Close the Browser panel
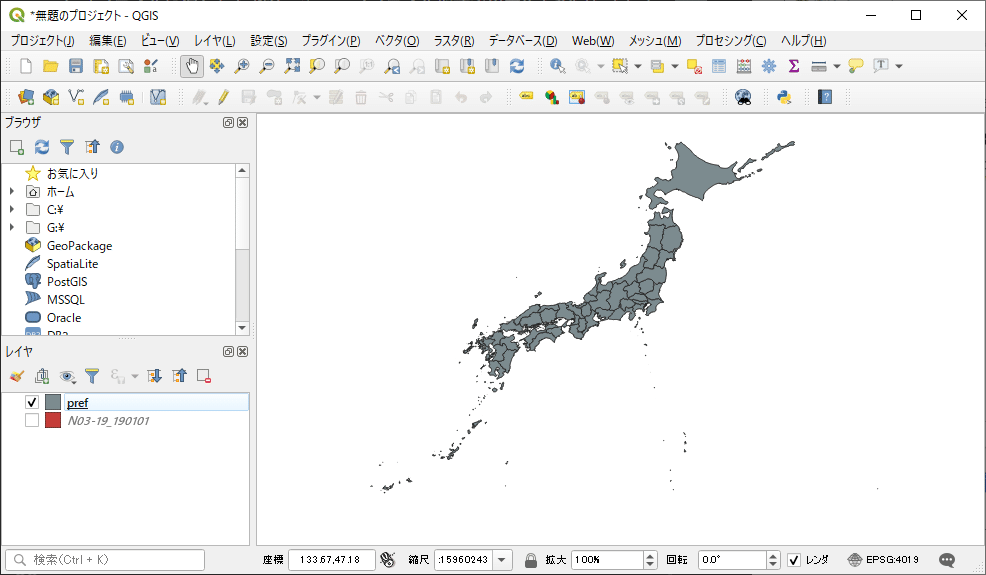This screenshot has width=986, height=575. click(243, 123)
